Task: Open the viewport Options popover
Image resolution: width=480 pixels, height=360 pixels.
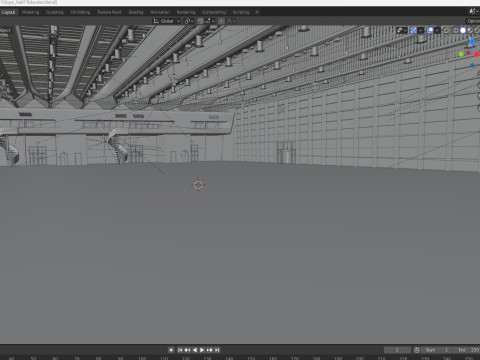Action: [473, 21]
